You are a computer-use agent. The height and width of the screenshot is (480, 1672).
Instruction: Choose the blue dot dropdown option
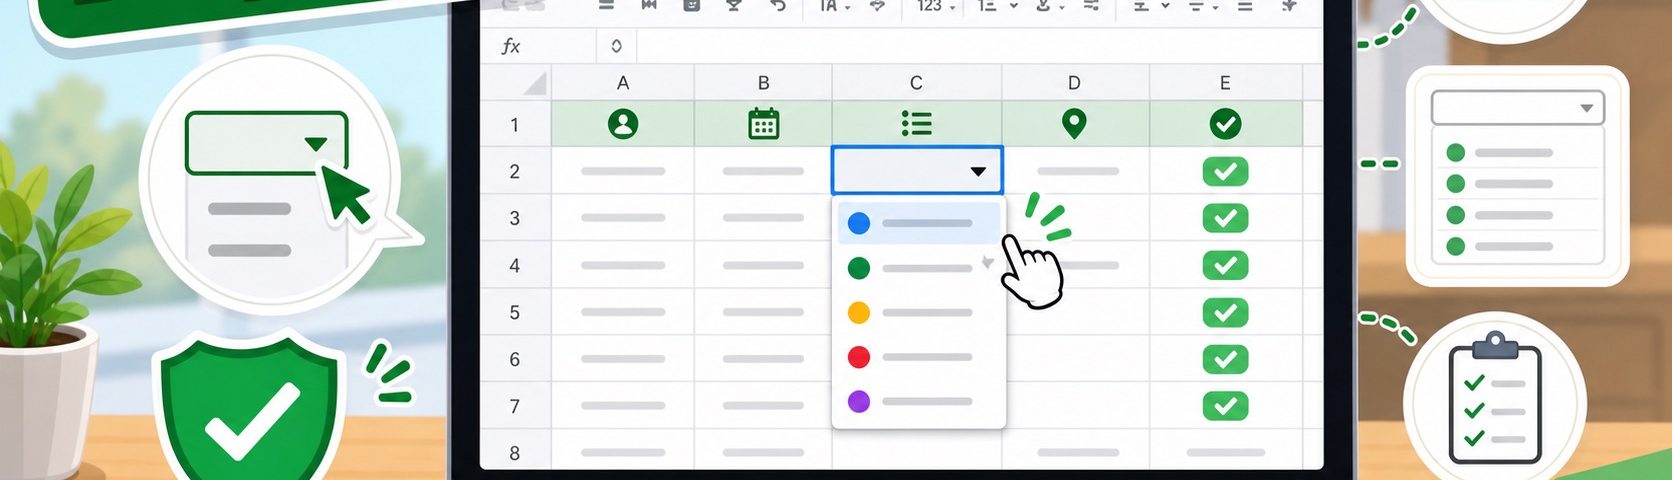pyautogui.click(x=917, y=223)
